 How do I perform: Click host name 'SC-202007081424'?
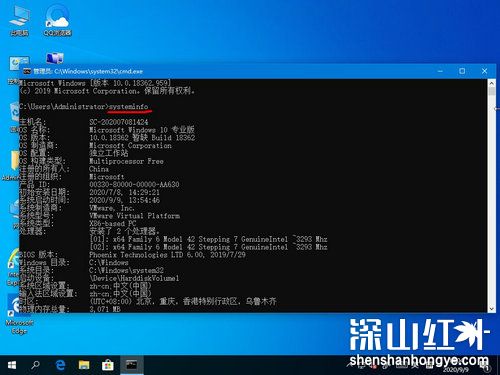[119, 122]
